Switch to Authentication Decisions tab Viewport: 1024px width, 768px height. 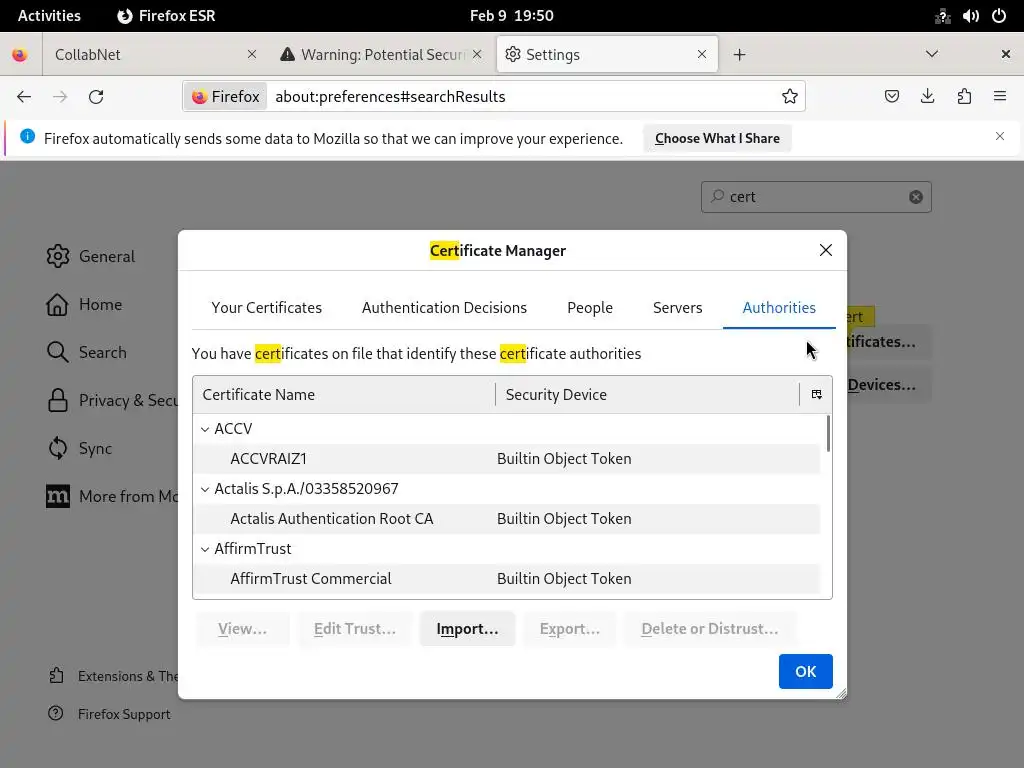pos(444,308)
